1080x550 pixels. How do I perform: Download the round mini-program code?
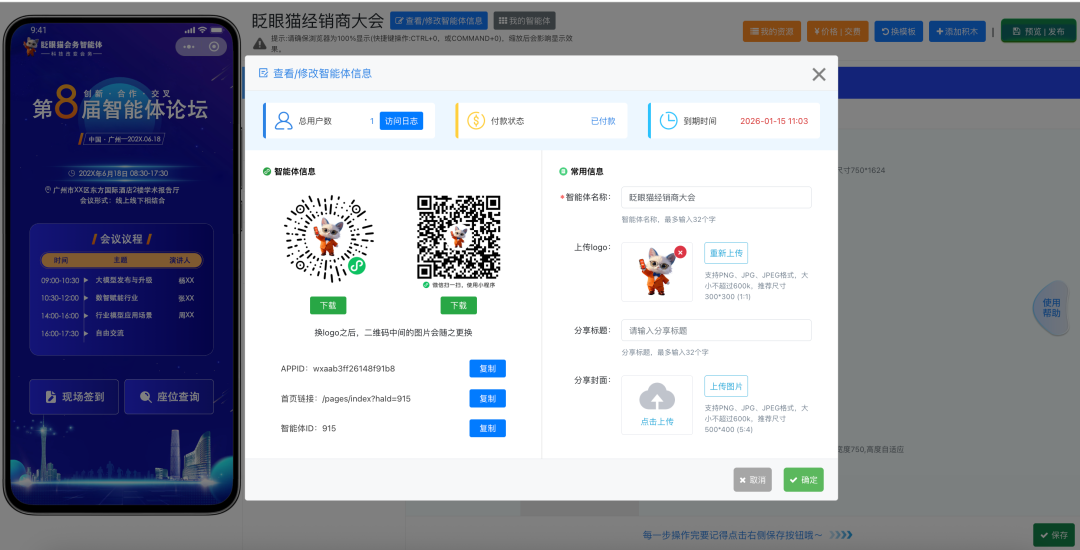[328, 305]
